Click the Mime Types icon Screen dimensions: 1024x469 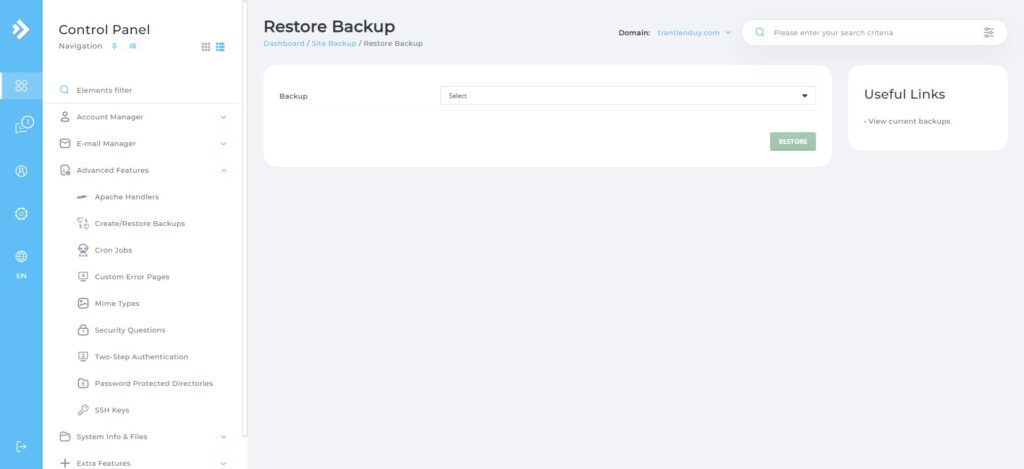pyautogui.click(x=83, y=303)
